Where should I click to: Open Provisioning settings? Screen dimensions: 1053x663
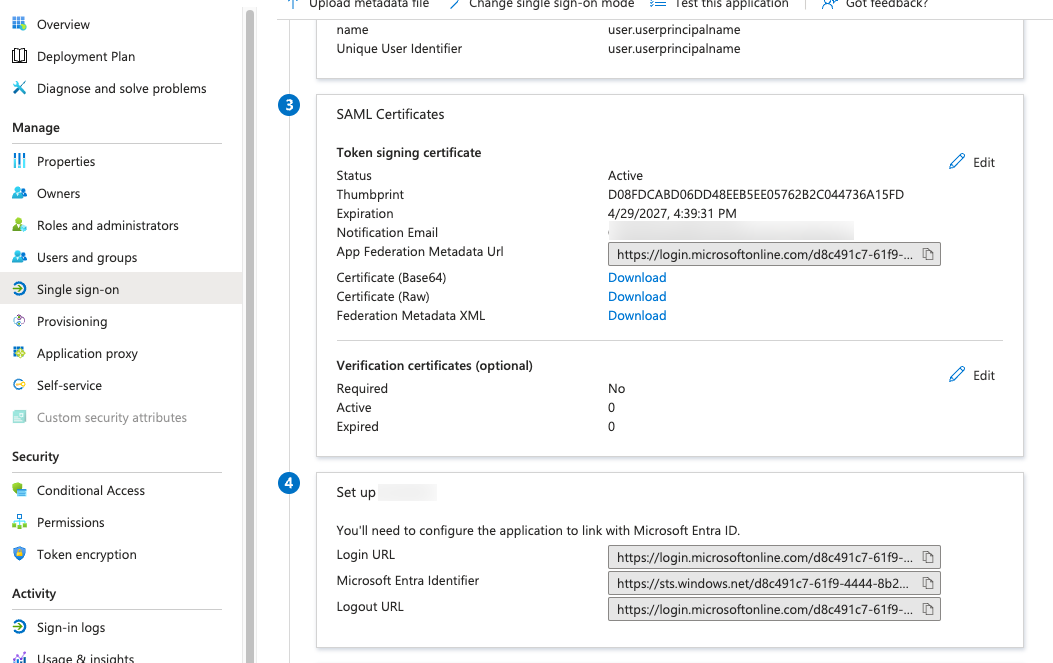72,321
